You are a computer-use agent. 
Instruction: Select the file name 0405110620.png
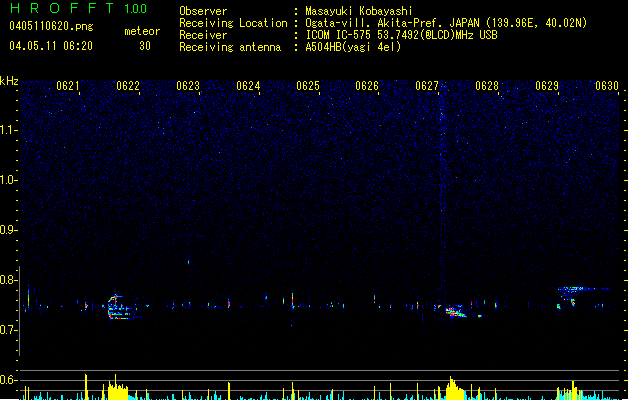click(x=51, y=26)
